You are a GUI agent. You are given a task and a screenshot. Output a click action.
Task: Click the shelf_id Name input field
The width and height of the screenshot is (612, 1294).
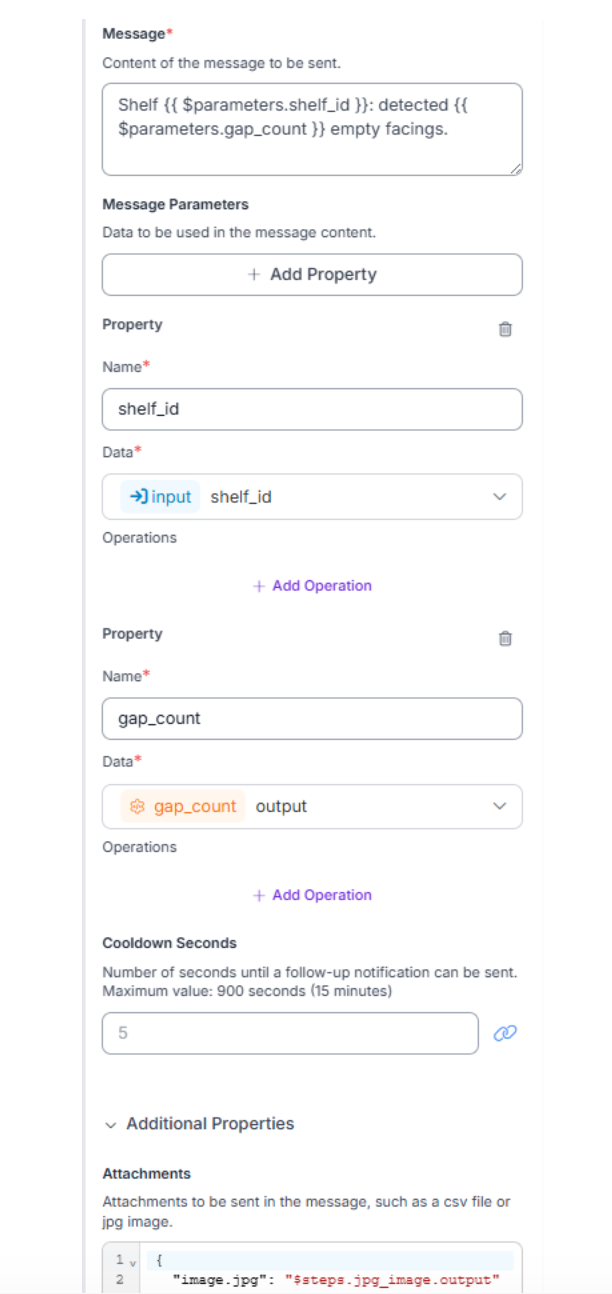[312, 409]
